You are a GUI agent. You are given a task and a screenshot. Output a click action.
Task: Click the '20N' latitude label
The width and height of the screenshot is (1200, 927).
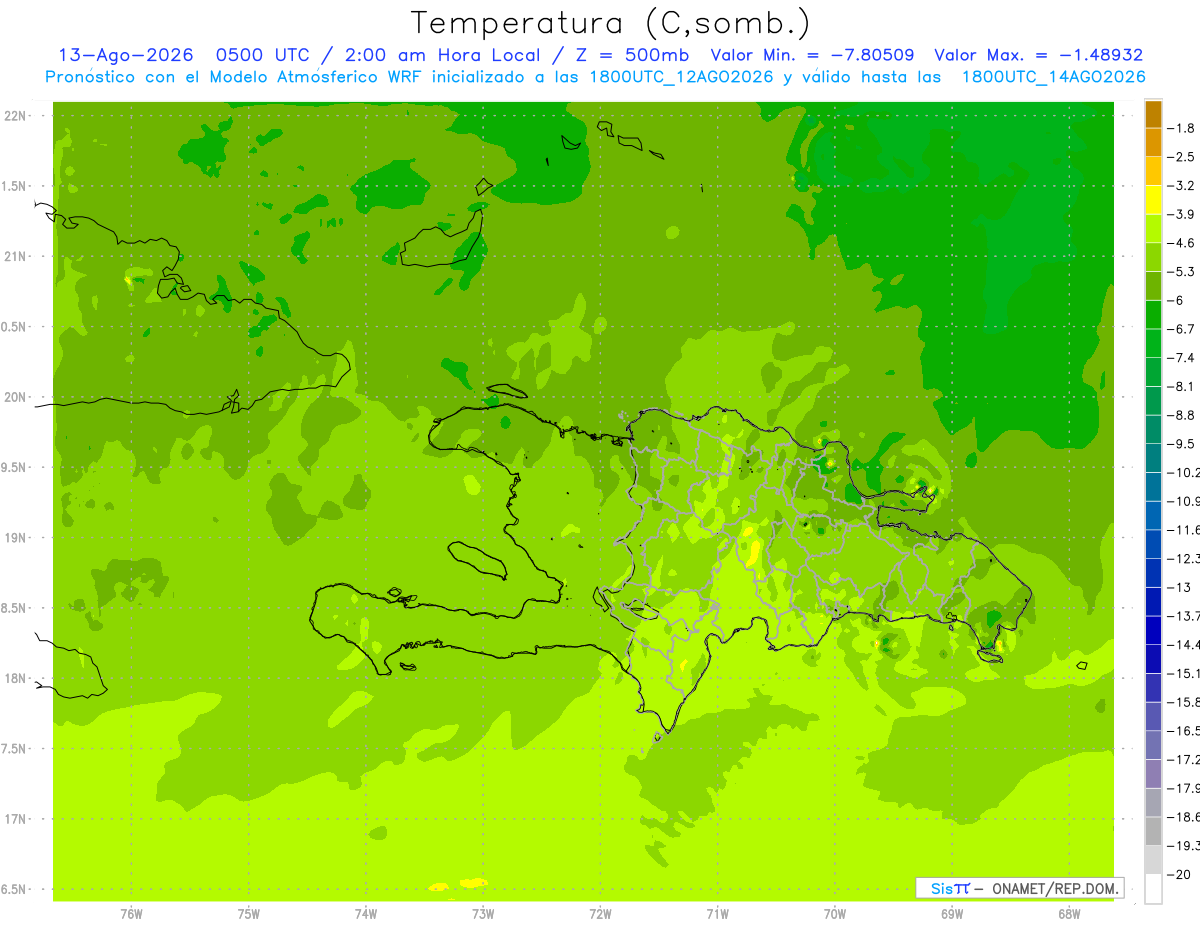tap(15, 397)
